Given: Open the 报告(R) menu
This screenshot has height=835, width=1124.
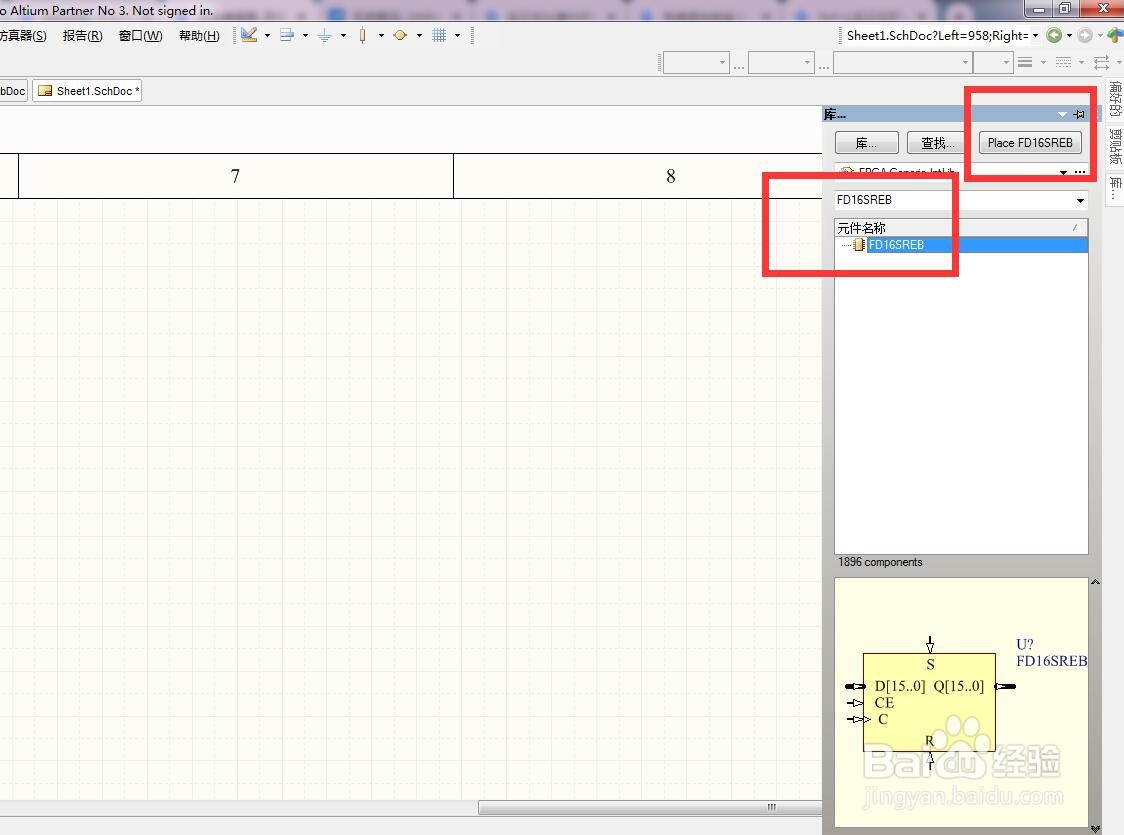Looking at the screenshot, I should pyautogui.click(x=82, y=36).
